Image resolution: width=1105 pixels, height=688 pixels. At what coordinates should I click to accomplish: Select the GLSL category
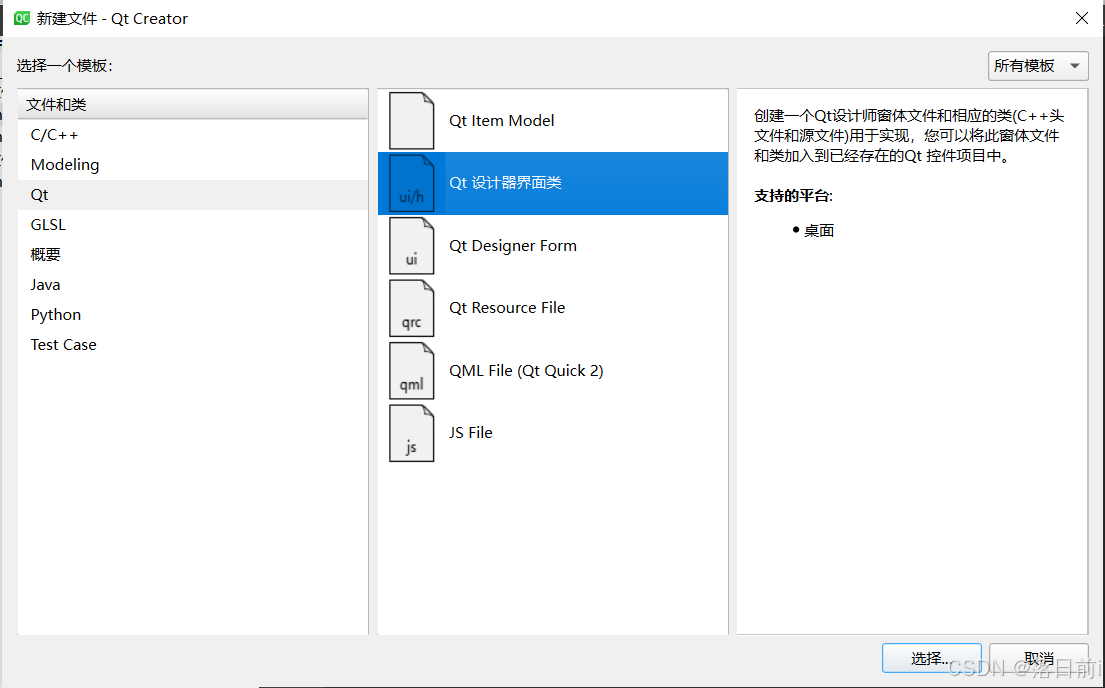click(x=192, y=225)
